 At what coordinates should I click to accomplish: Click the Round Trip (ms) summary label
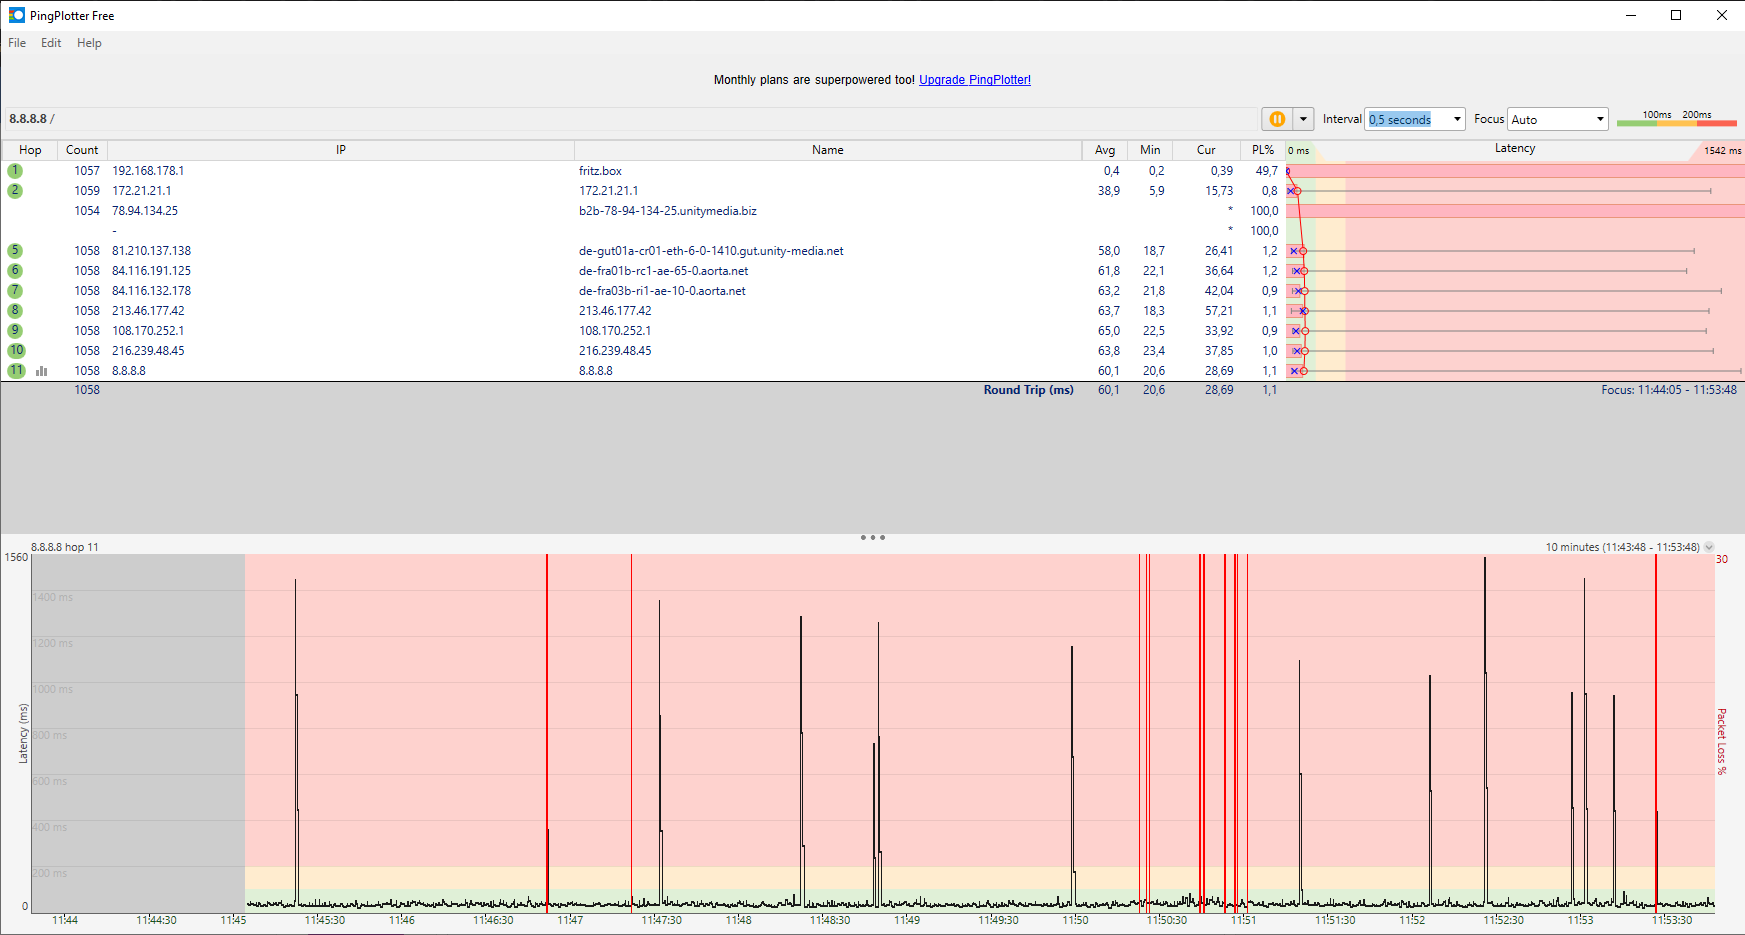[x=1028, y=390]
